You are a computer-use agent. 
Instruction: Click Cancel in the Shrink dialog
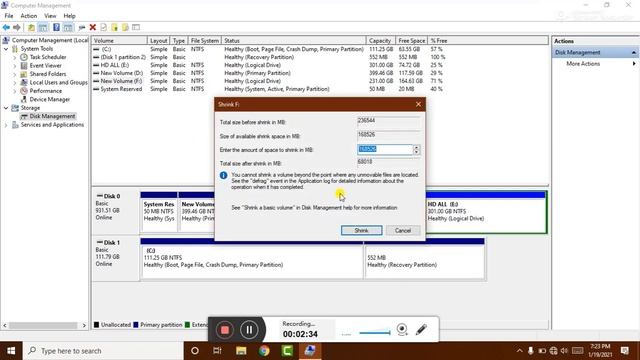pyautogui.click(x=403, y=231)
